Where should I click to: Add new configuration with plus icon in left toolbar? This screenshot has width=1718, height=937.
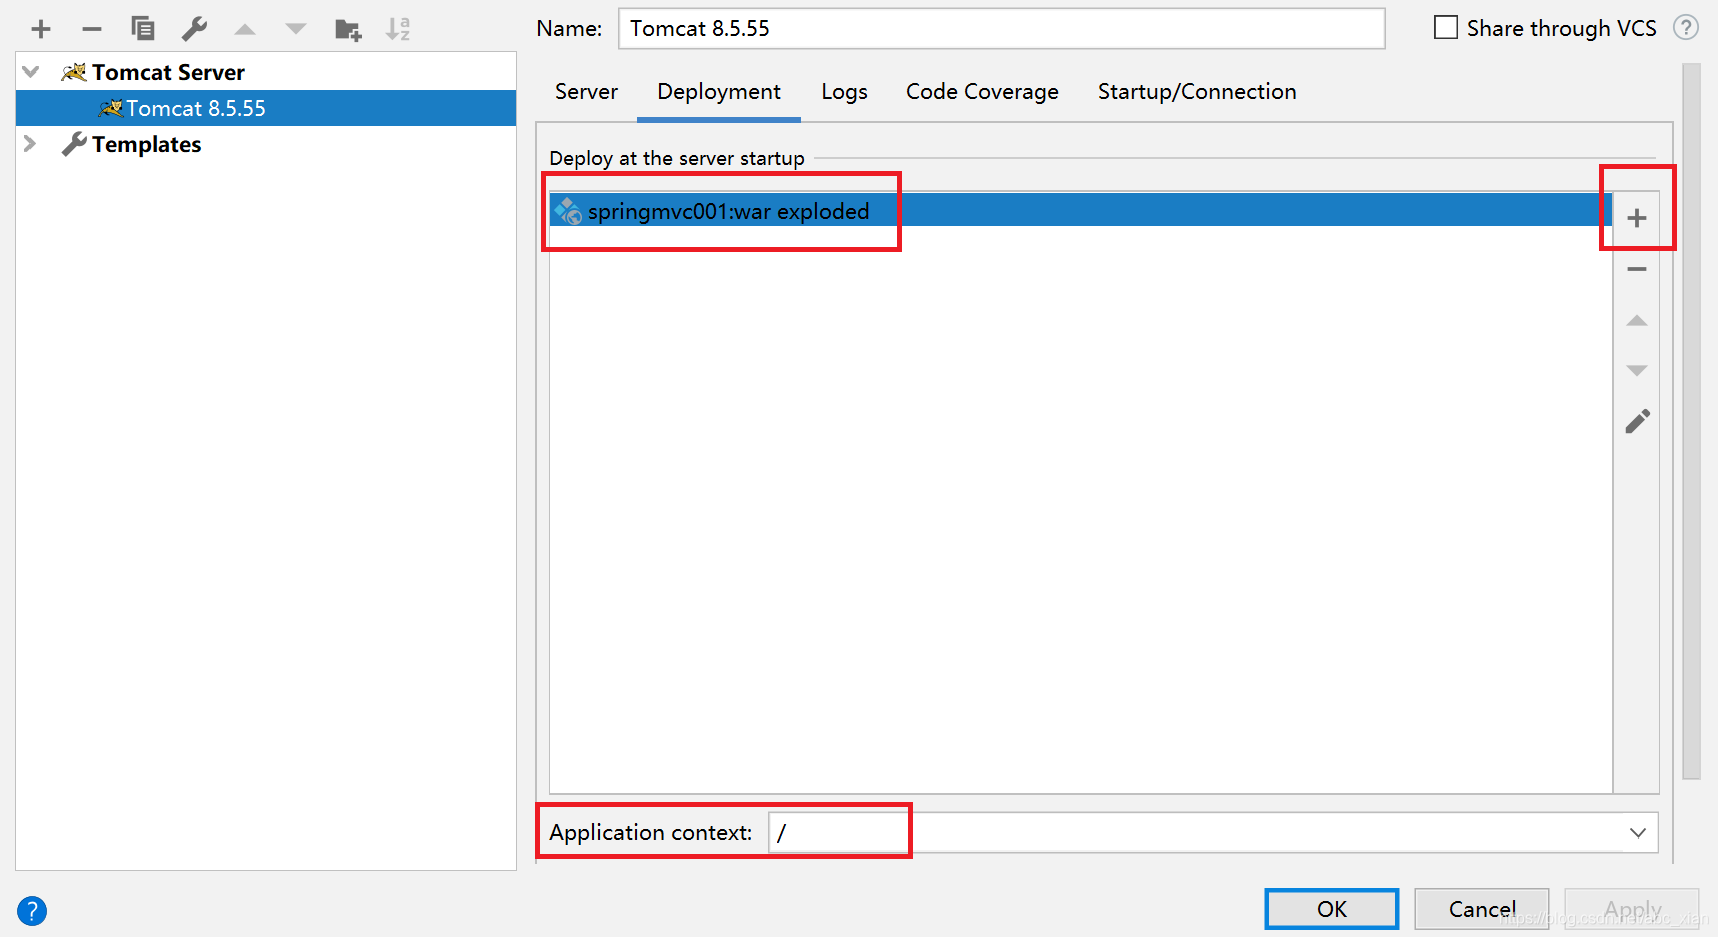click(x=41, y=29)
